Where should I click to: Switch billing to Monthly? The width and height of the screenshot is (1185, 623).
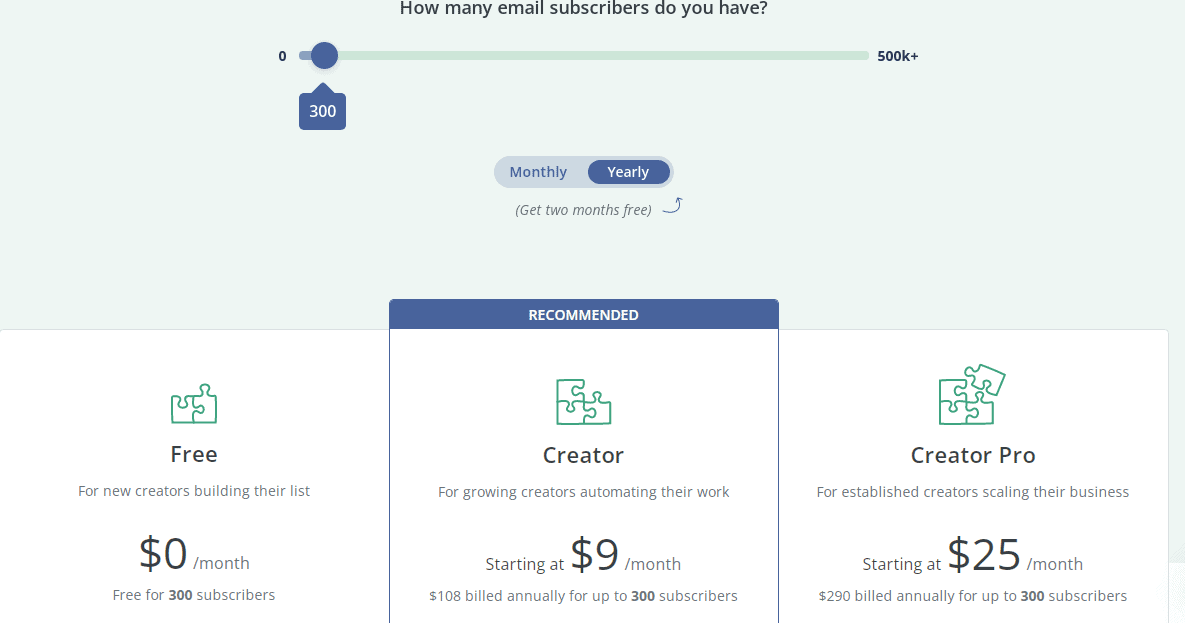tap(538, 171)
